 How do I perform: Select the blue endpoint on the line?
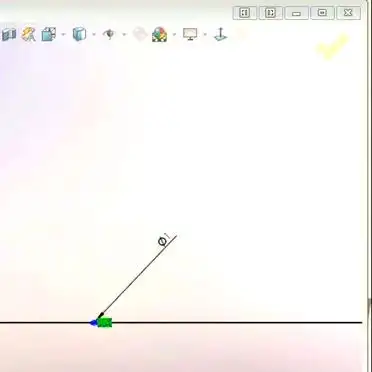(x=94, y=323)
